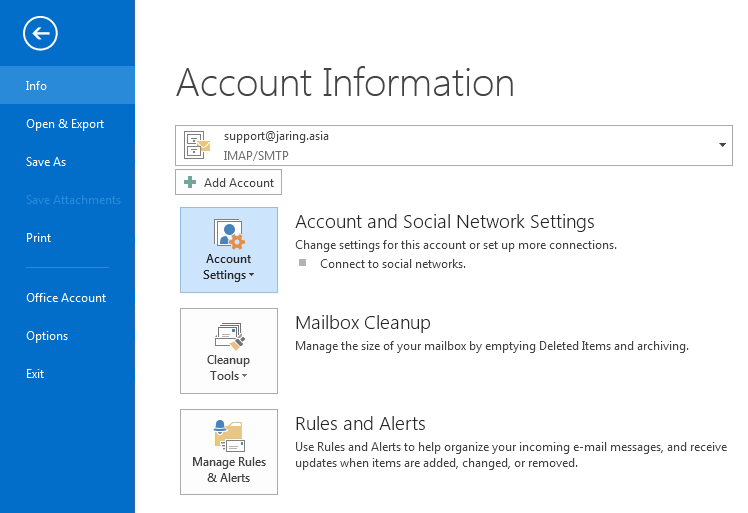Open the Print page
The image size is (748, 513).
[x=67, y=238]
